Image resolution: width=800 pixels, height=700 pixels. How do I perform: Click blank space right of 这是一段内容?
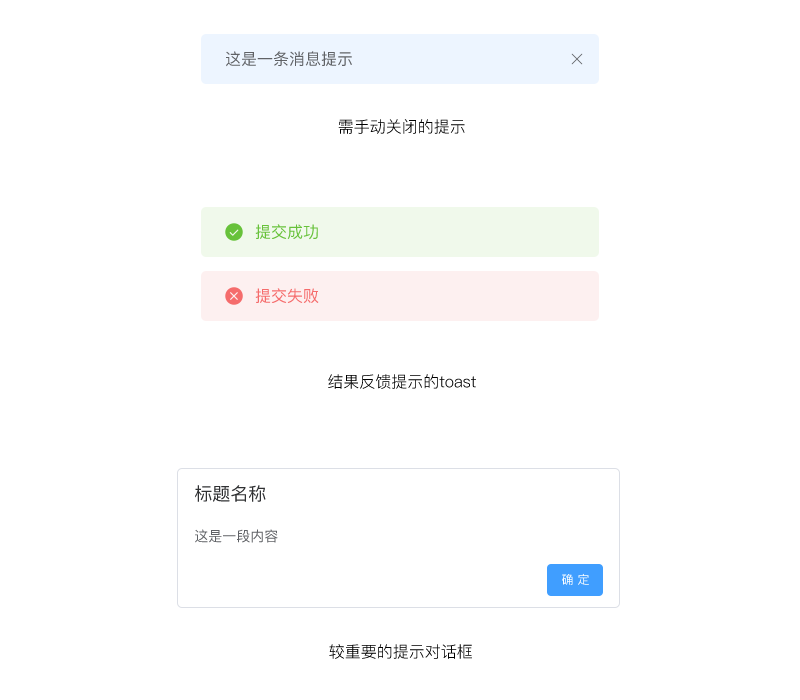click(x=450, y=536)
